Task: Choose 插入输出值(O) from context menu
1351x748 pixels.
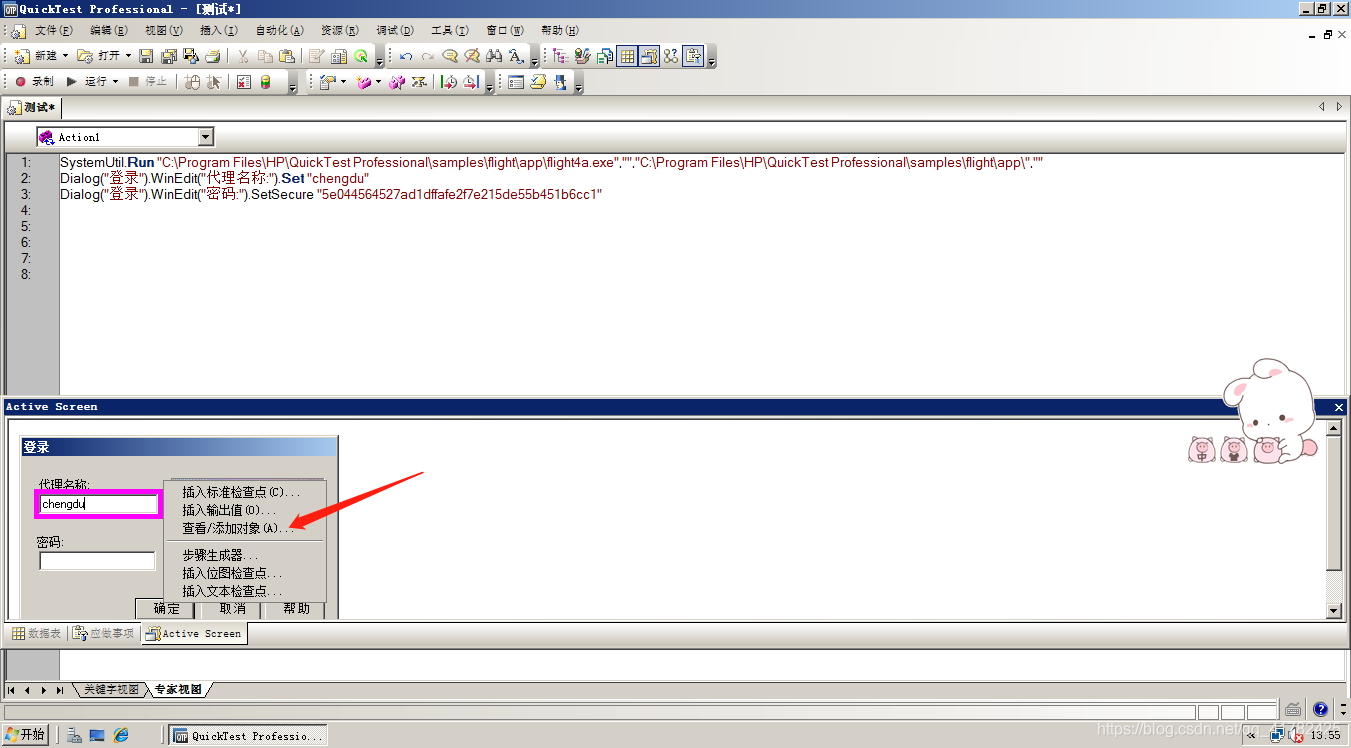Action: (245, 510)
